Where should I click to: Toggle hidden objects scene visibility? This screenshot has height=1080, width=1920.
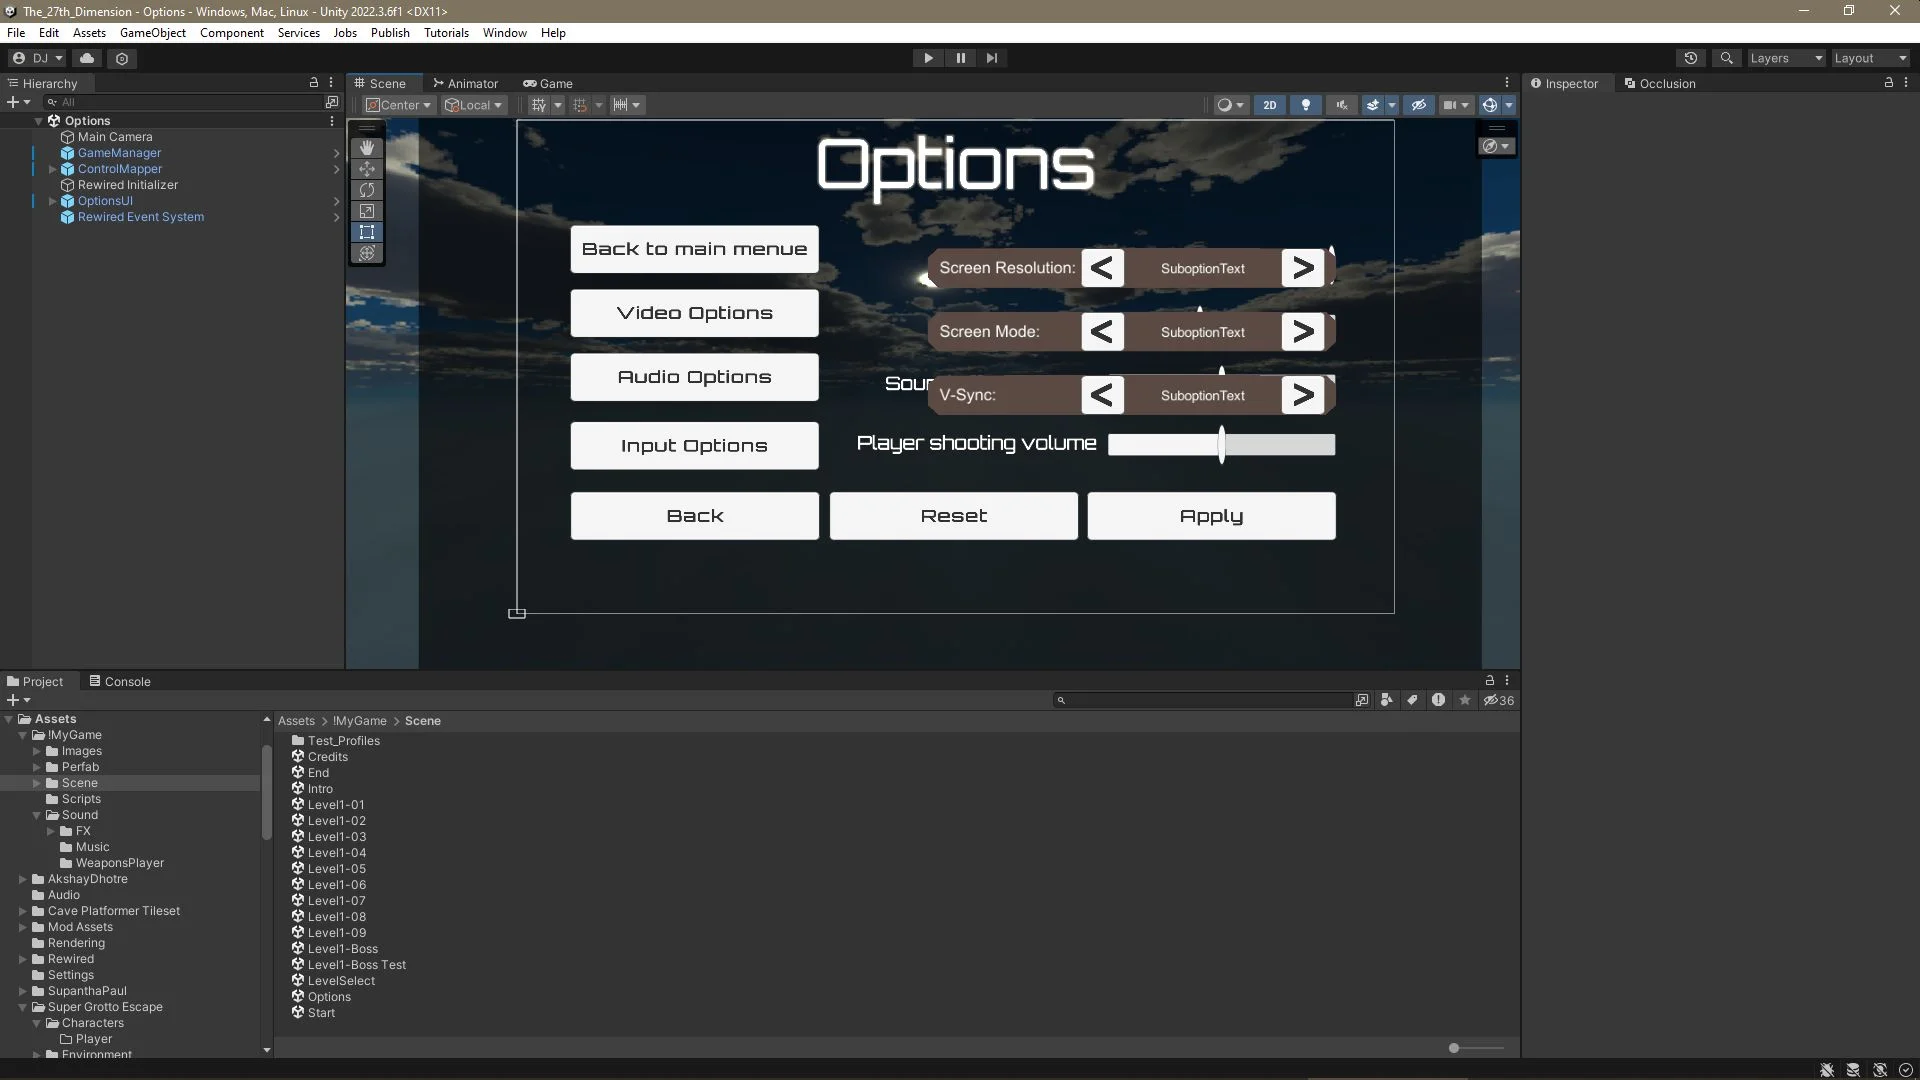pyautogui.click(x=1419, y=105)
